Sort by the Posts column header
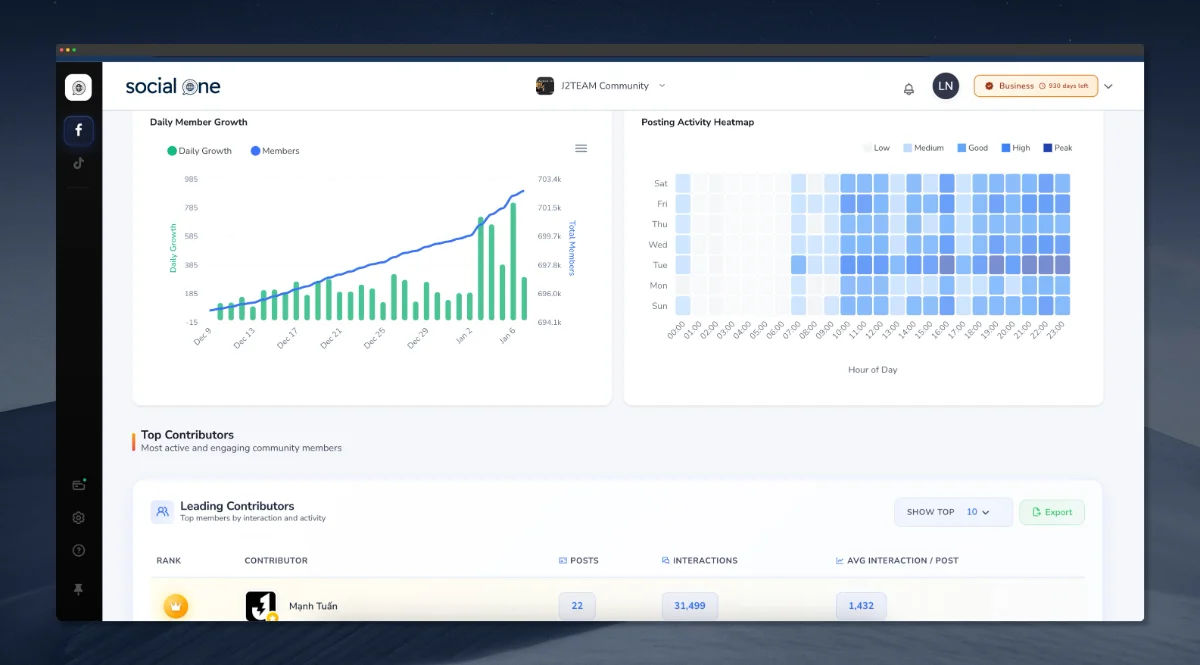Image resolution: width=1200 pixels, height=665 pixels. pos(578,560)
